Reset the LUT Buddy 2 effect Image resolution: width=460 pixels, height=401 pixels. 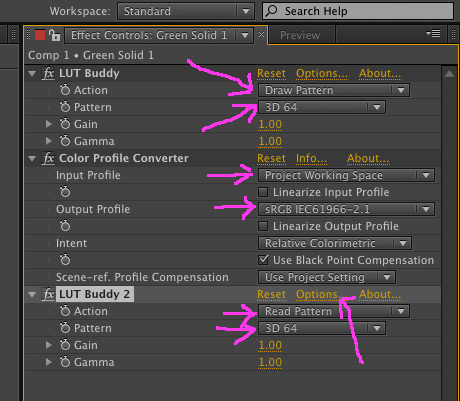click(x=271, y=294)
